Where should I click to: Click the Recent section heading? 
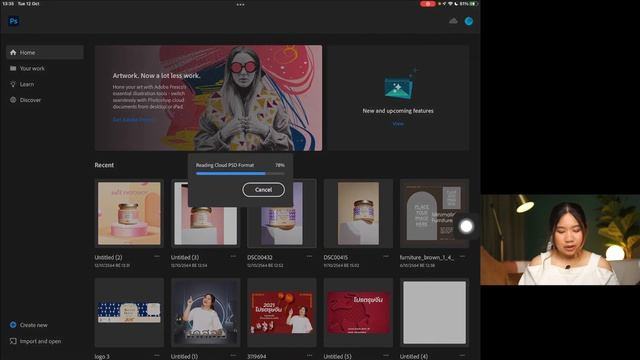(x=104, y=165)
